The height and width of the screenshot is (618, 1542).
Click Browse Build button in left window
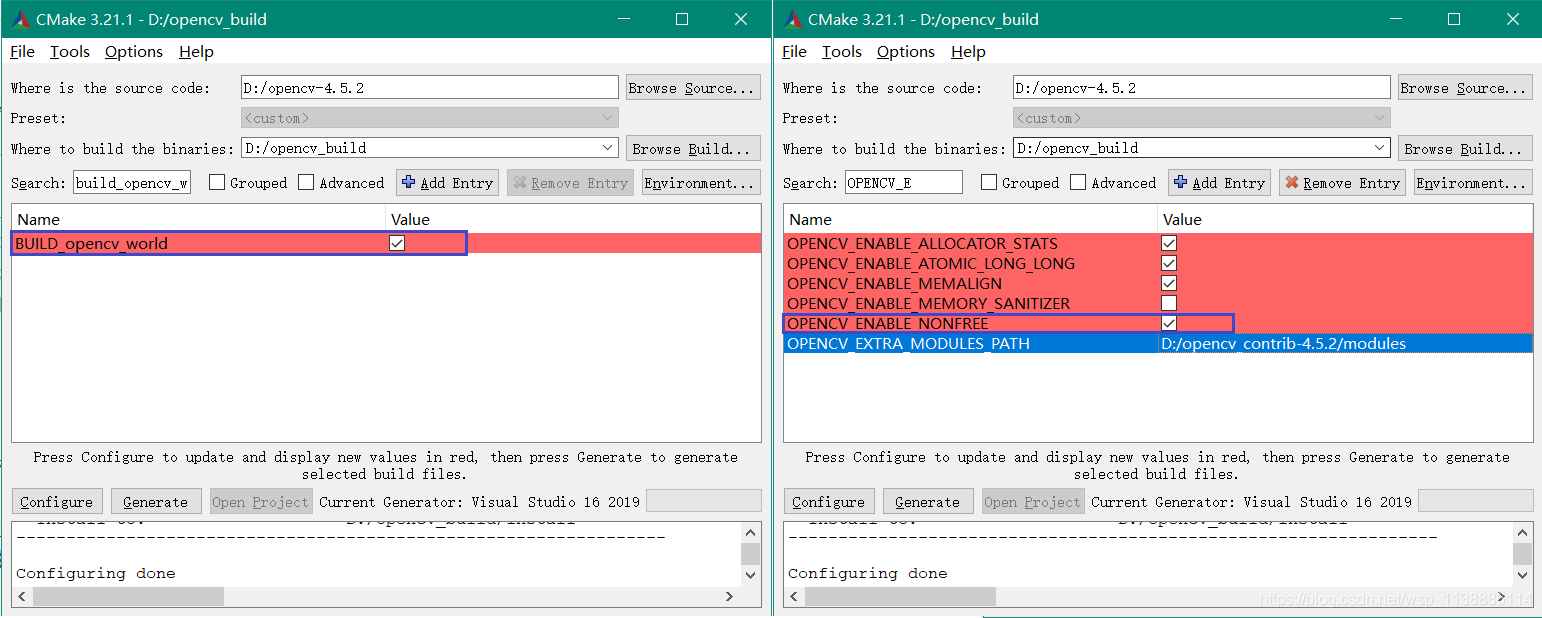click(x=693, y=149)
